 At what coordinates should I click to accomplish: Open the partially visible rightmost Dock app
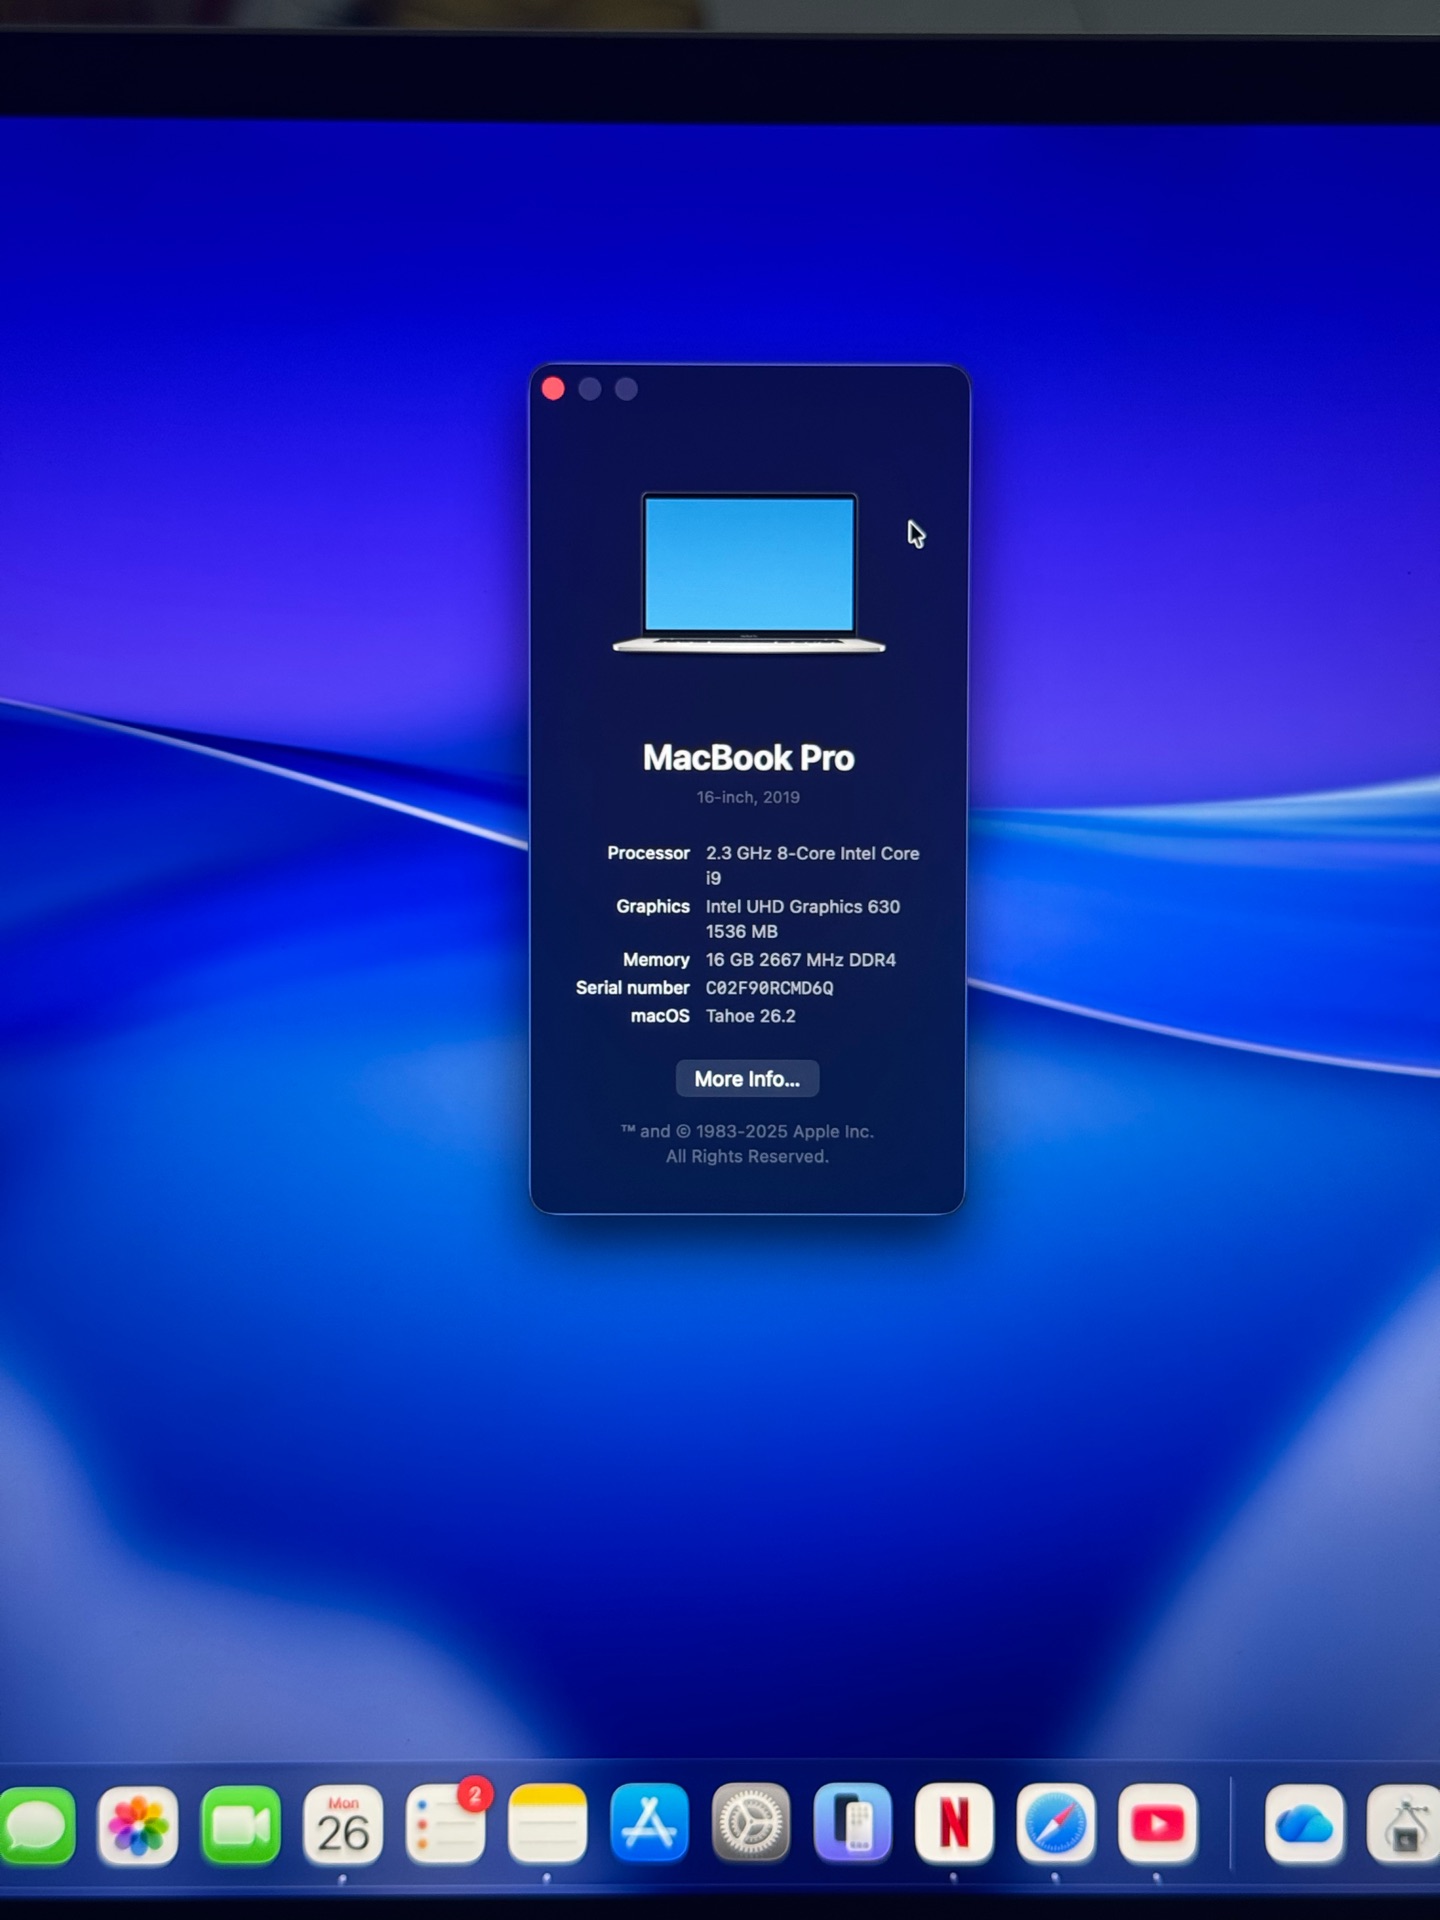click(x=1404, y=1825)
